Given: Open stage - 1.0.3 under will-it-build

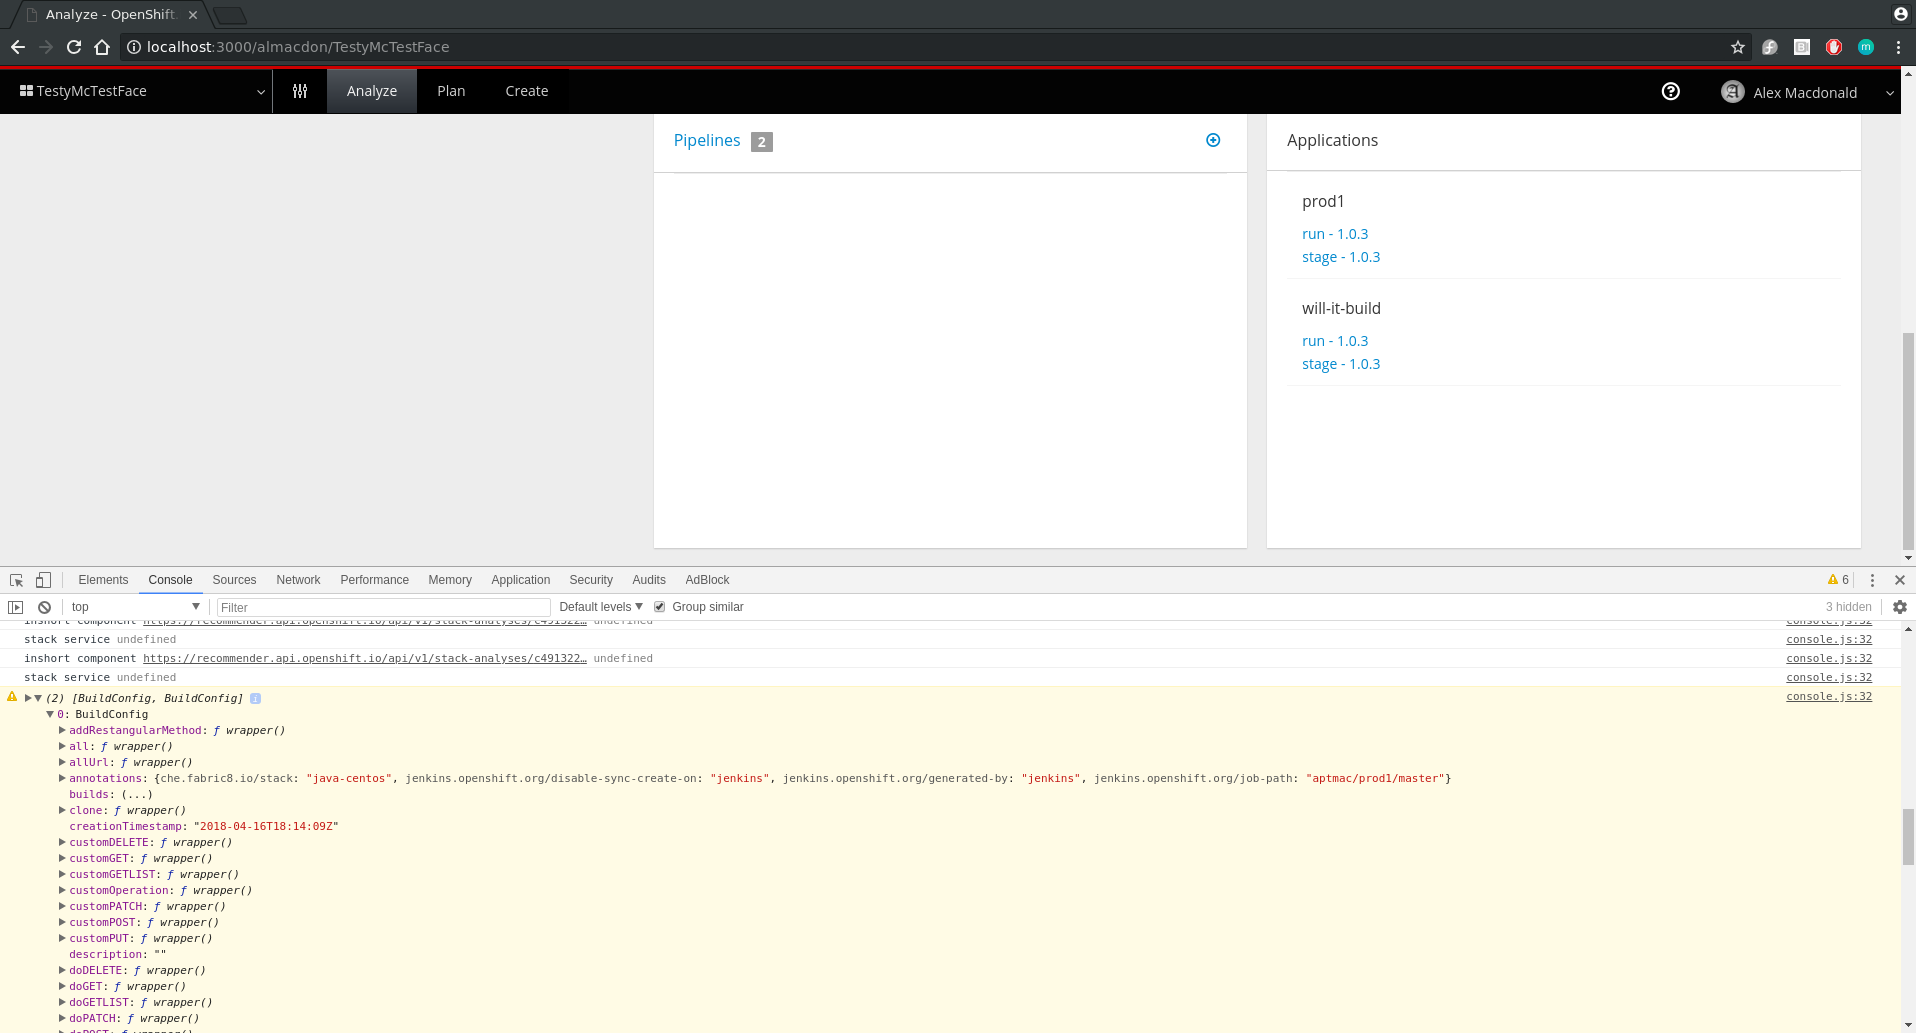Looking at the screenshot, I should [x=1341, y=363].
